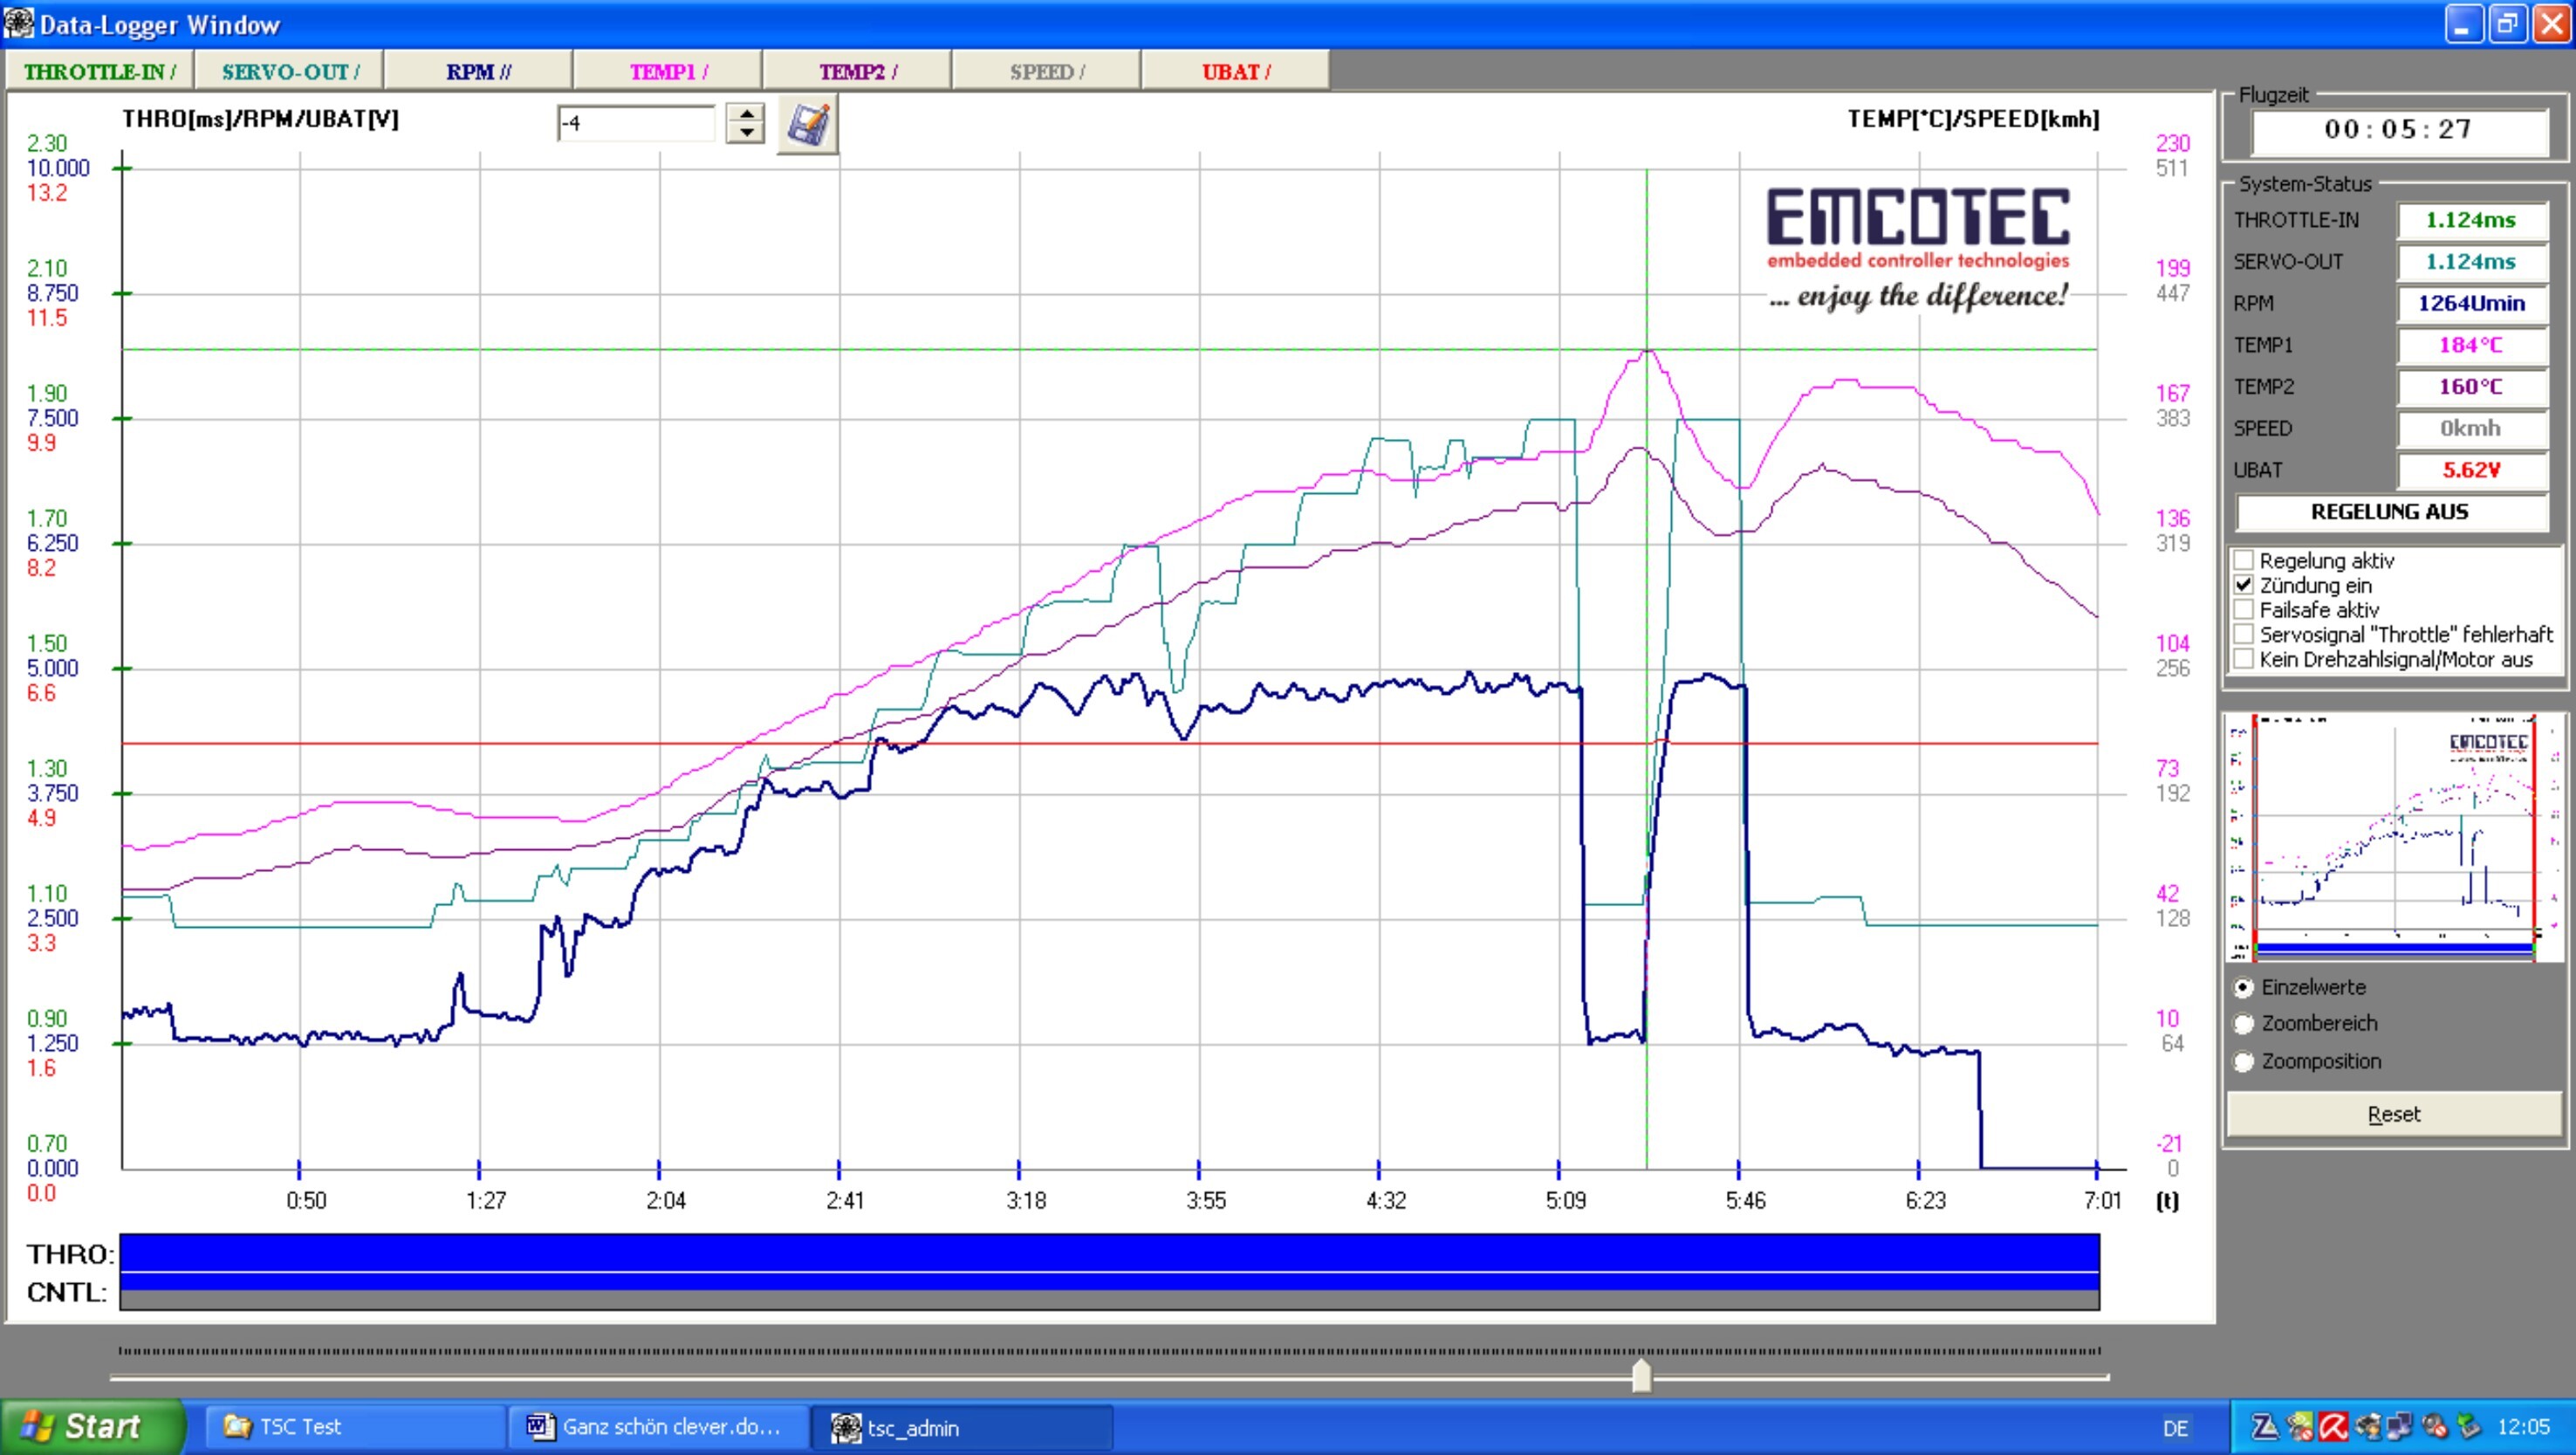
Task: Uncheck the Zündung ein checkbox
Action: tap(2244, 585)
